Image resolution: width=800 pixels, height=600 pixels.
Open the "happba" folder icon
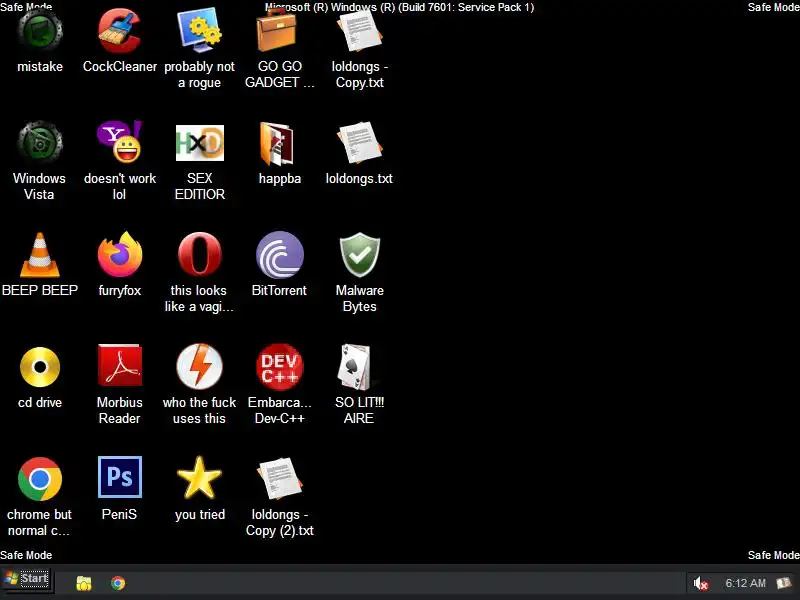(x=277, y=144)
